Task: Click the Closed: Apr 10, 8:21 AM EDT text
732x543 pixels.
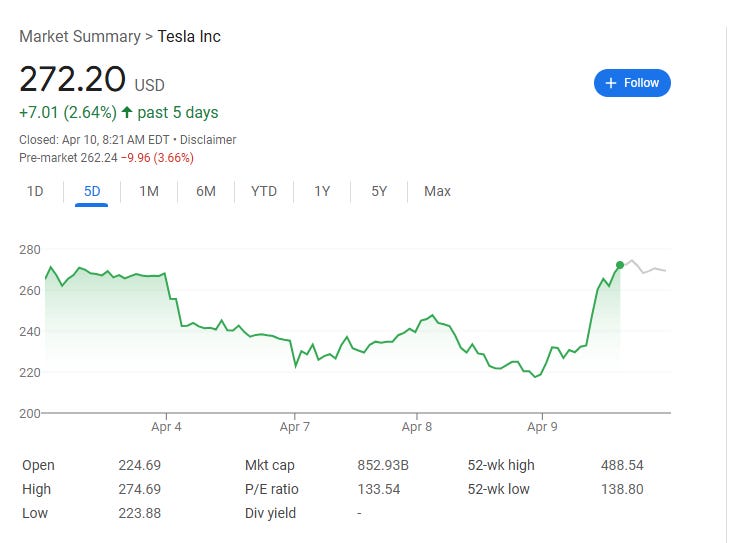Action: 94,140
